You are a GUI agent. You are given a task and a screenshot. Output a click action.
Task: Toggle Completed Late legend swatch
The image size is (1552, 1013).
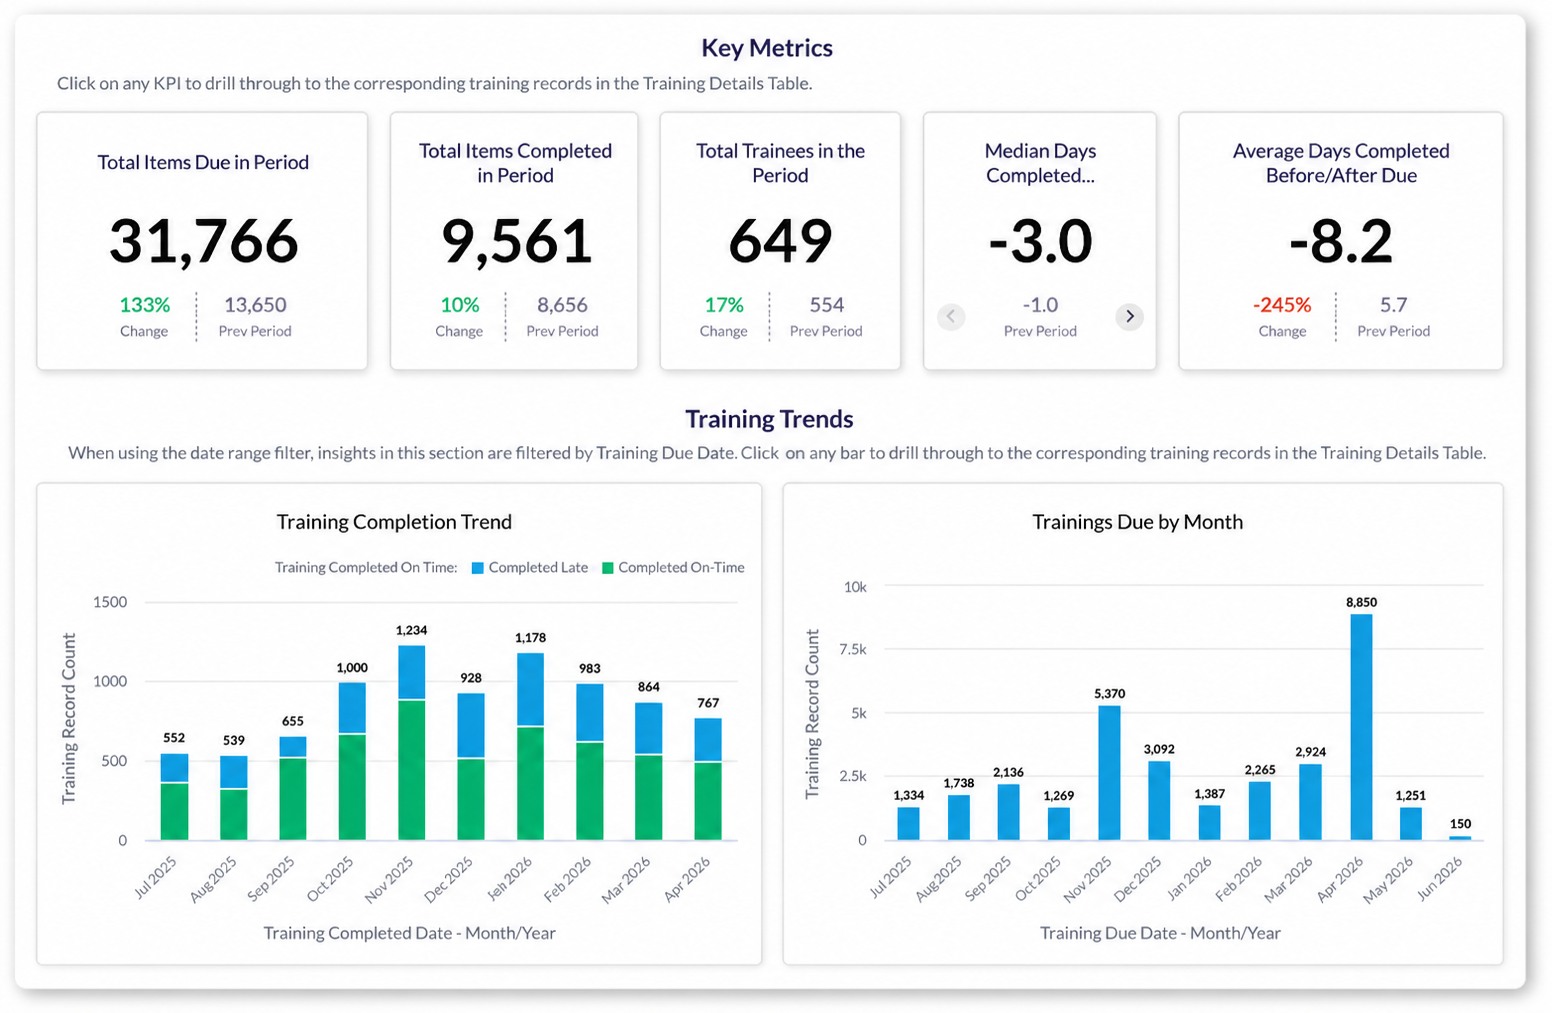pyautogui.click(x=477, y=568)
